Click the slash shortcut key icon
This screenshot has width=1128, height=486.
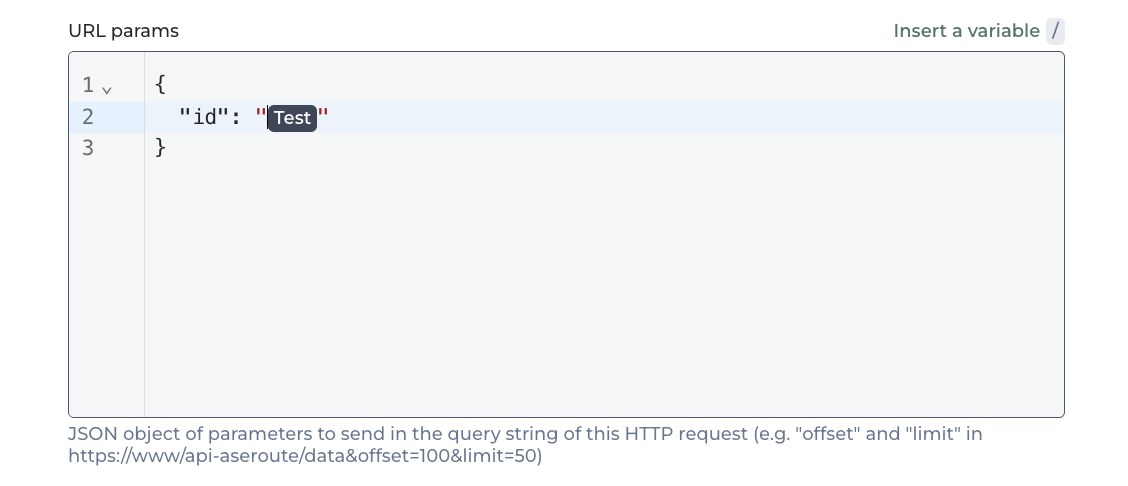1055,31
